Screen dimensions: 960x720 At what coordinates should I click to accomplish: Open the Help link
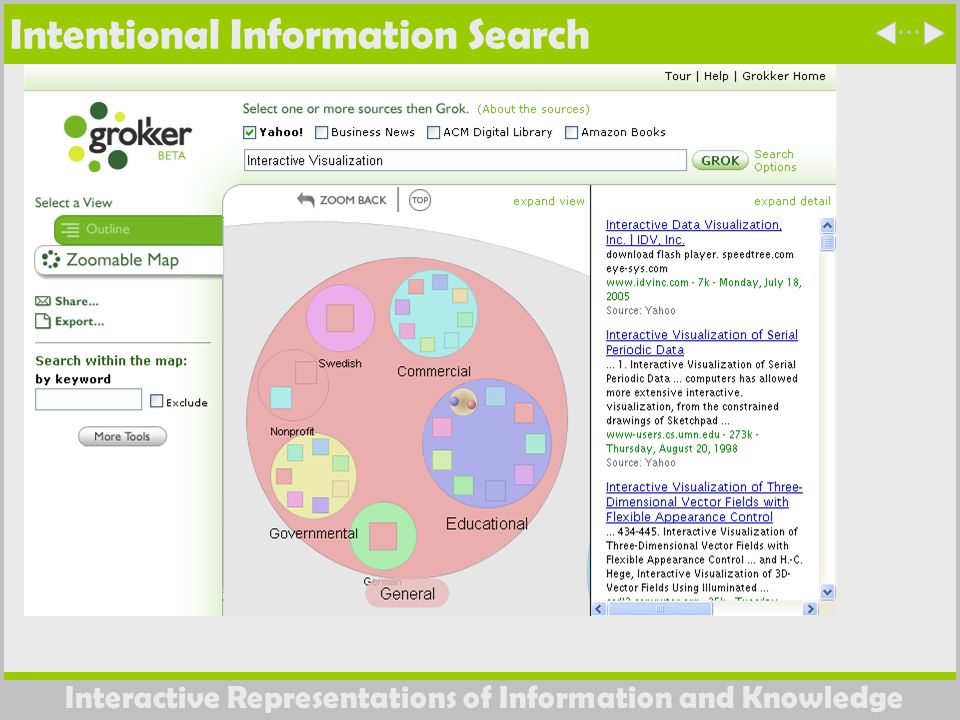tap(716, 76)
